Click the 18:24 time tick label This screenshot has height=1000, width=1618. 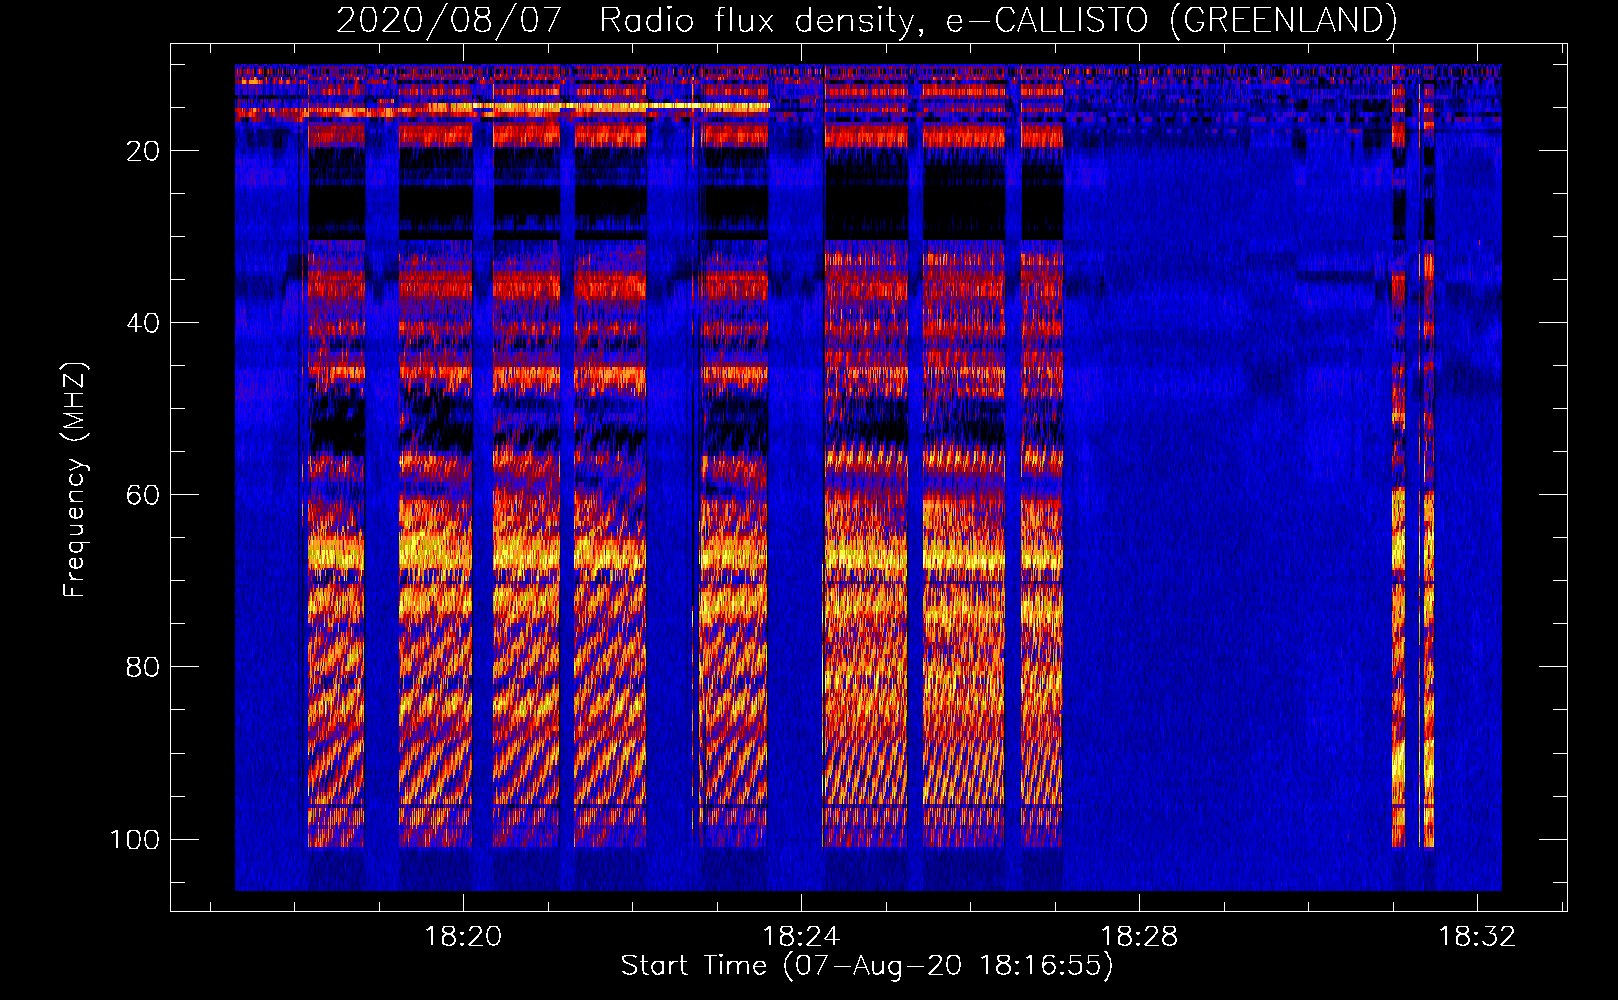tap(801, 937)
